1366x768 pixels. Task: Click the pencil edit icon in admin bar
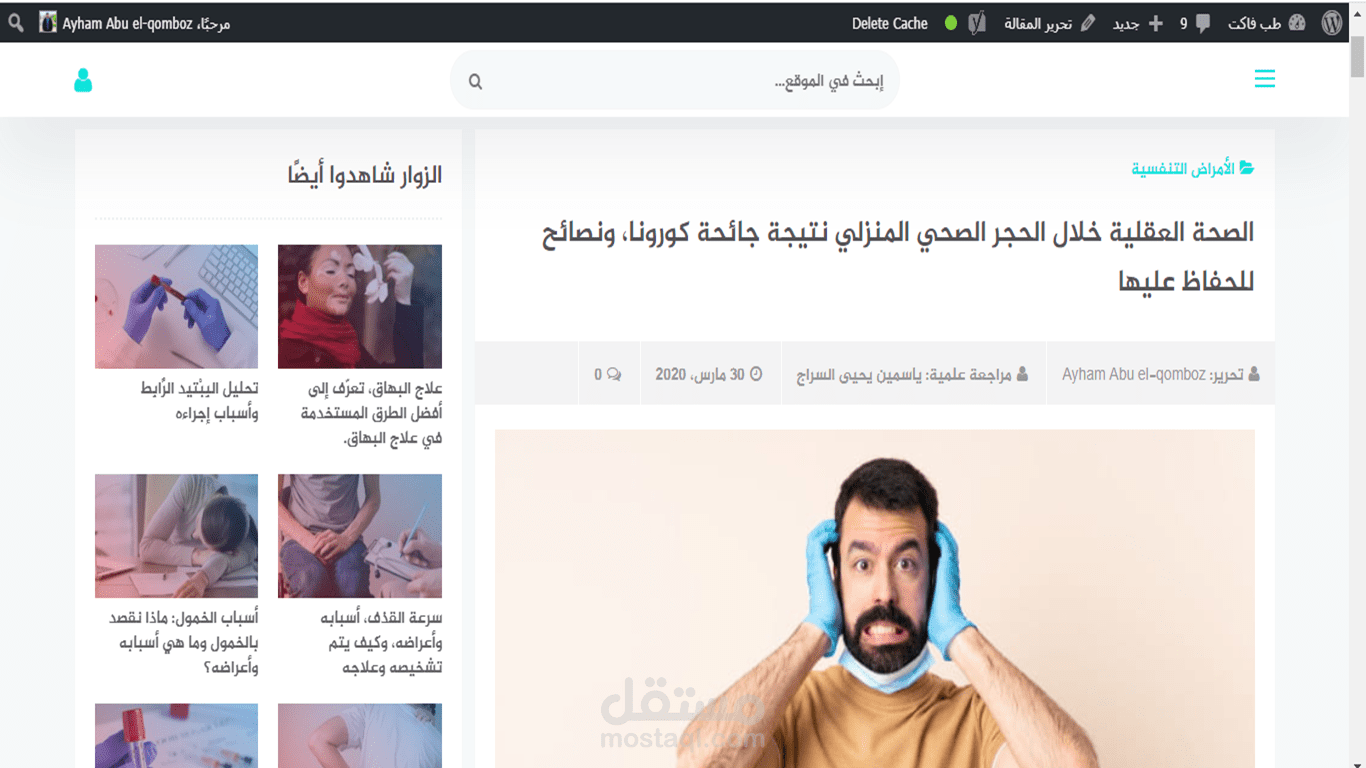click(1088, 23)
